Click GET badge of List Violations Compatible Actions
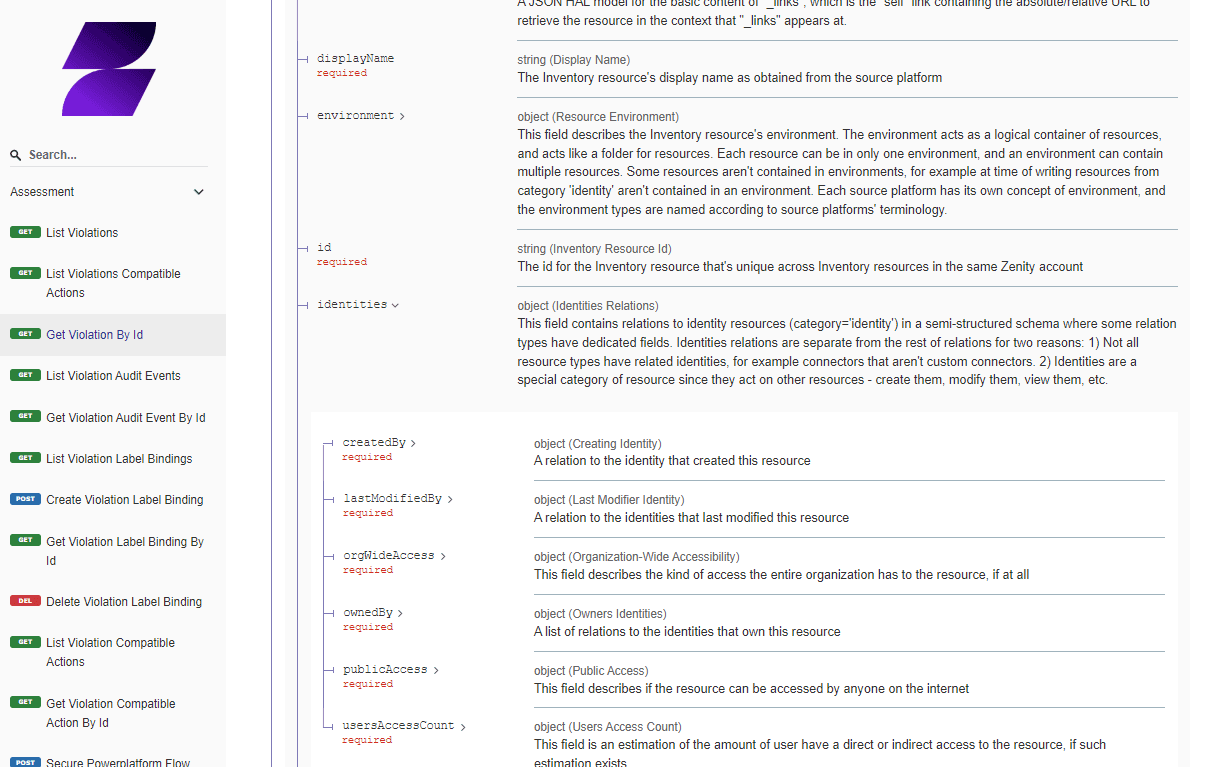This screenshot has width=1208, height=767. tap(25, 273)
